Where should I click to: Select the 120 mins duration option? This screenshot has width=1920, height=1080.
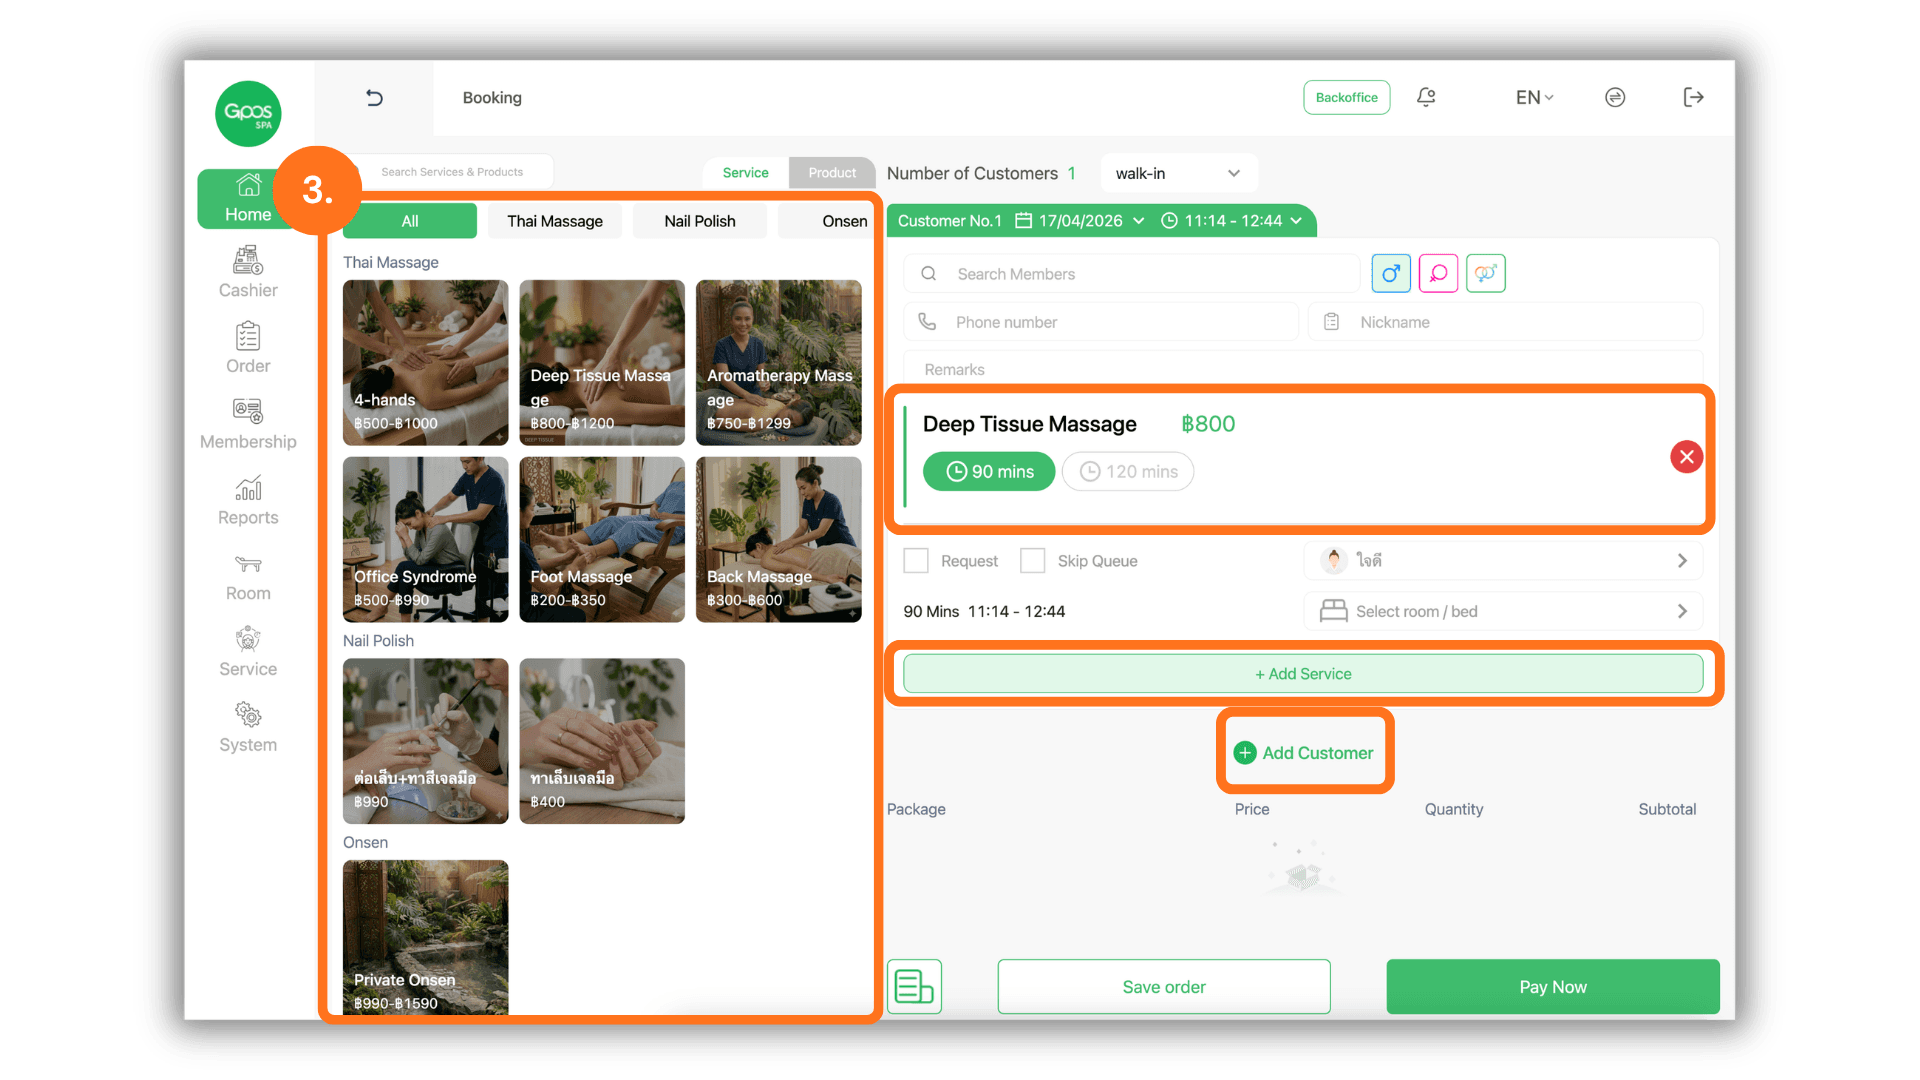pyautogui.click(x=1128, y=471)
